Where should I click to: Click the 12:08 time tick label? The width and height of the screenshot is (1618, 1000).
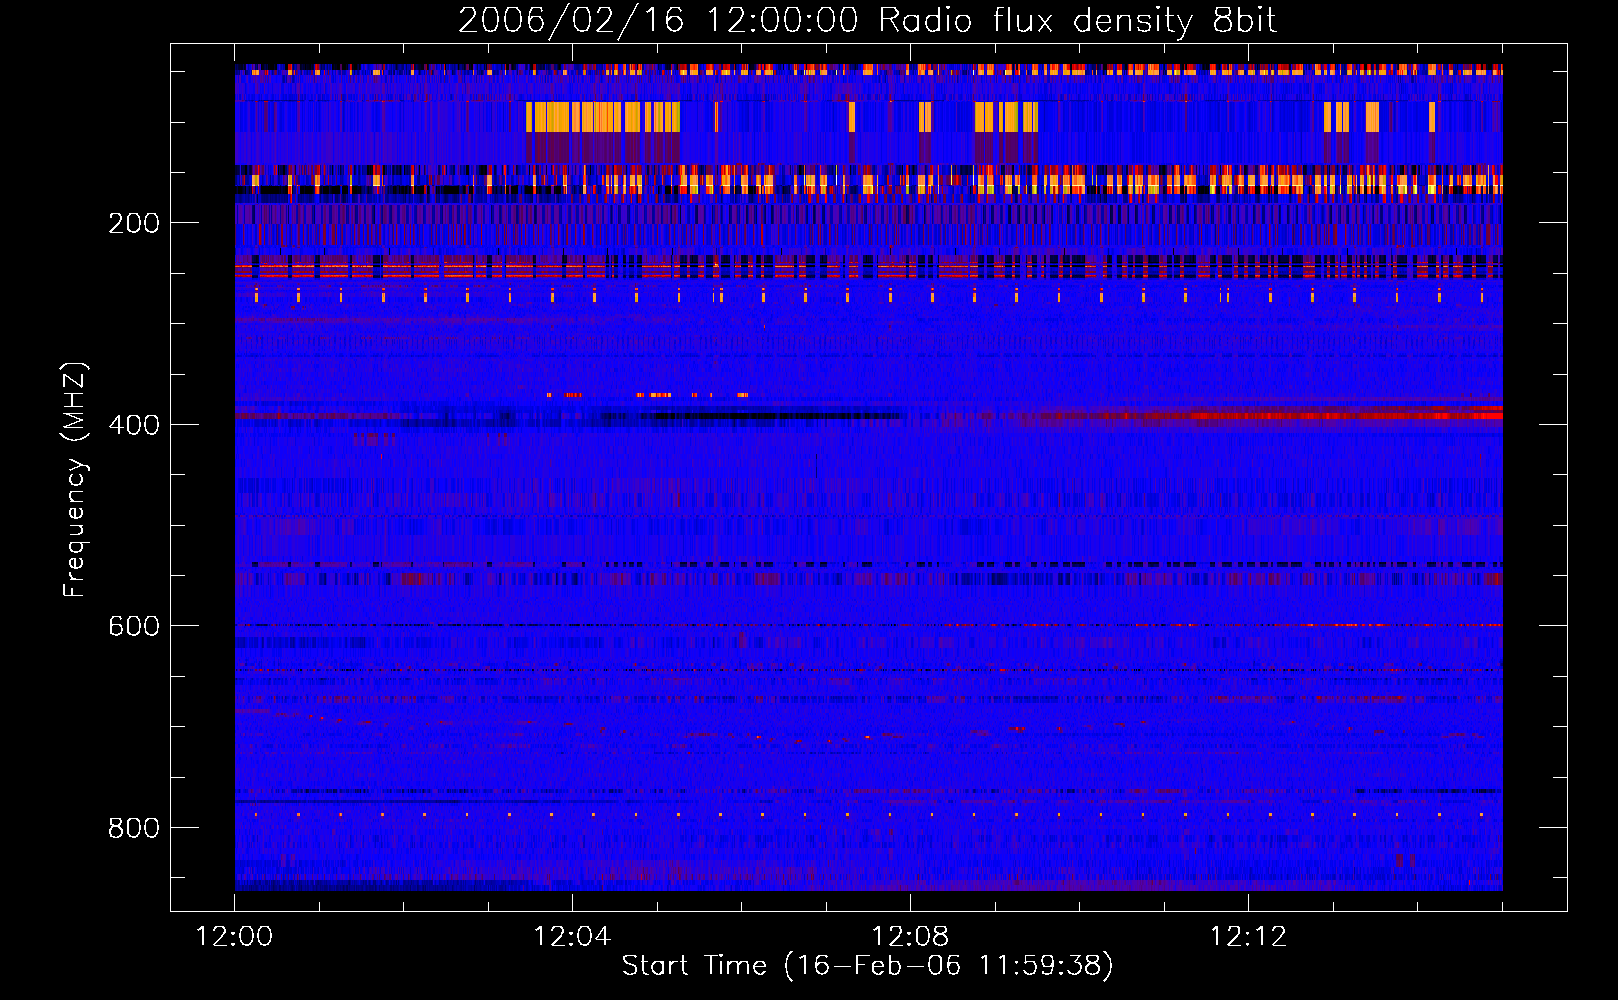pyautogui.click(x=910, y=937)
